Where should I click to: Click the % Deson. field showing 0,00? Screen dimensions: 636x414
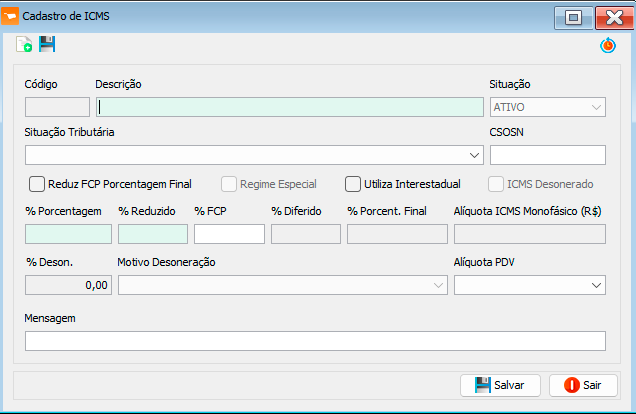click(68, 285)
